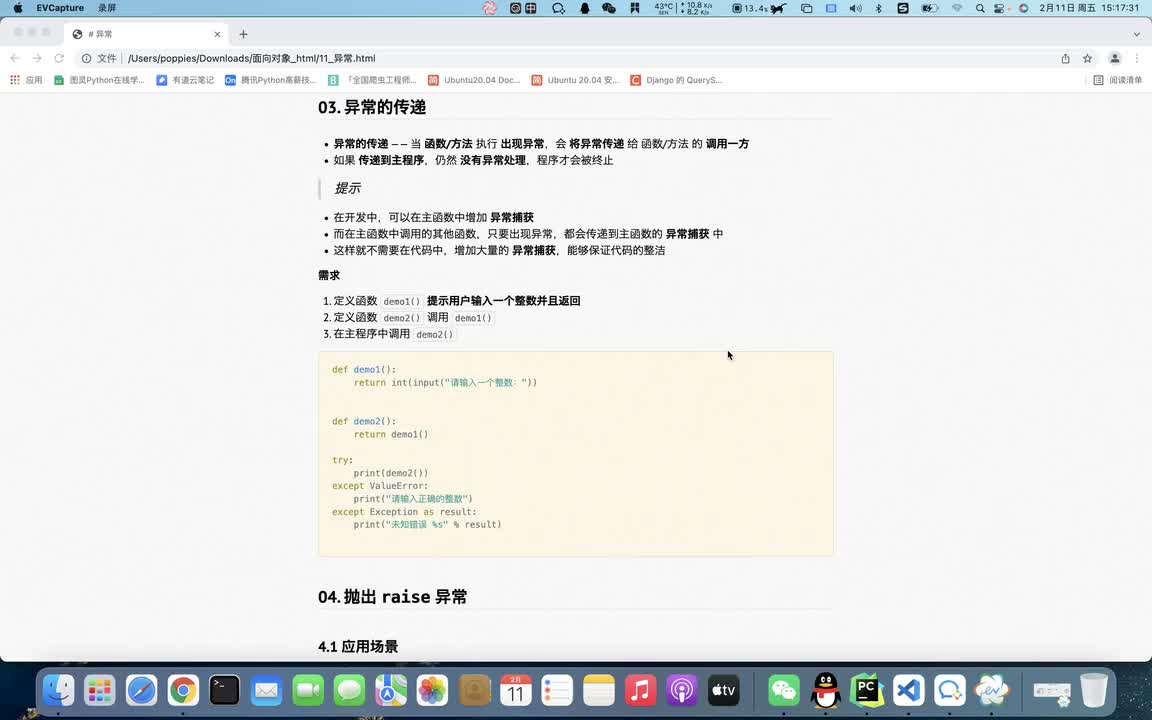Viewport: 1152px width, 720px height.
Task: Open the 有道云笔记 bookmark
Action: (185, 80)
